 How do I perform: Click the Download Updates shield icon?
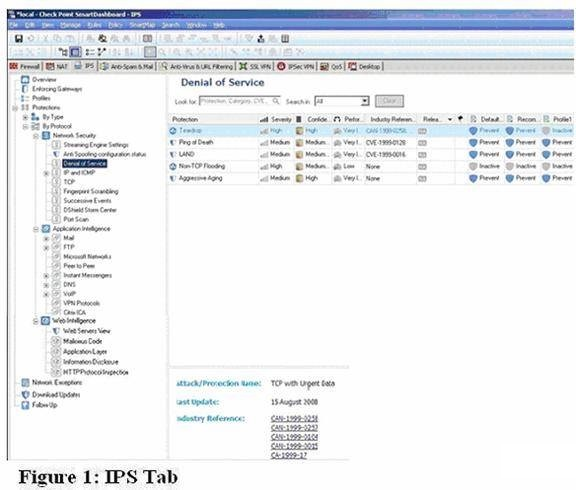[25, 395]
